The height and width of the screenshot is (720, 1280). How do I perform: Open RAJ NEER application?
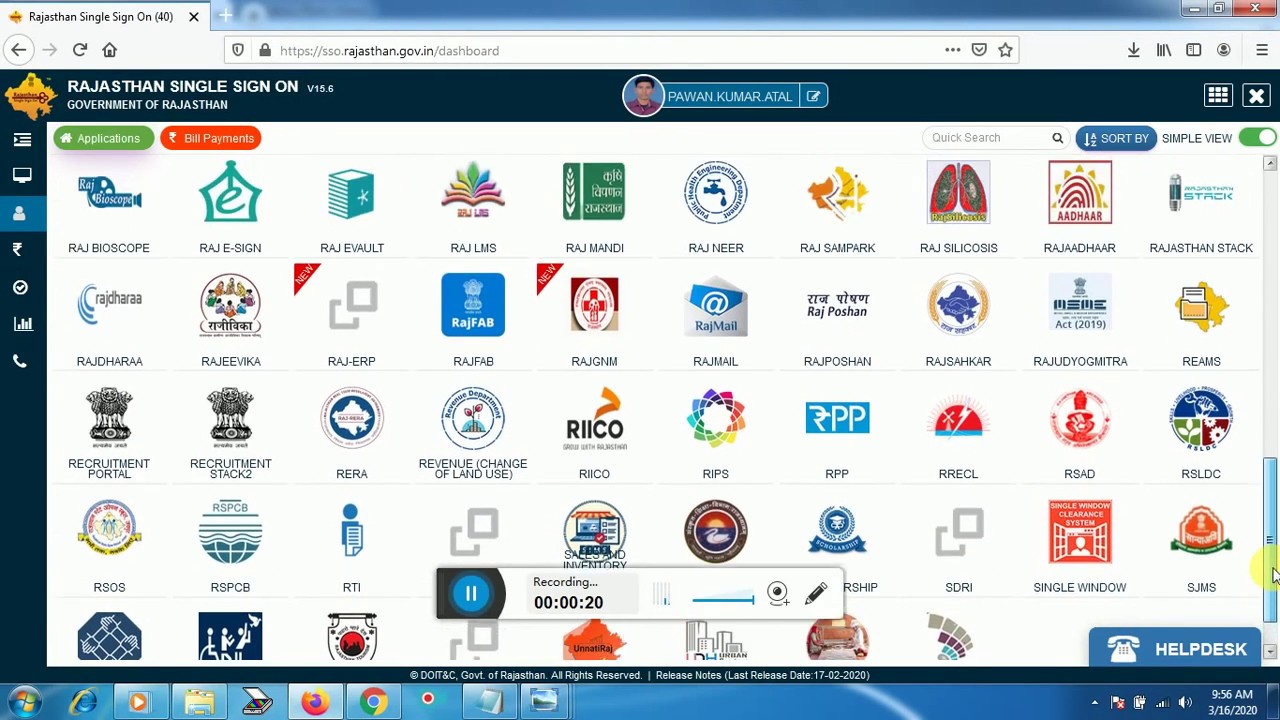tap(716, 192)
